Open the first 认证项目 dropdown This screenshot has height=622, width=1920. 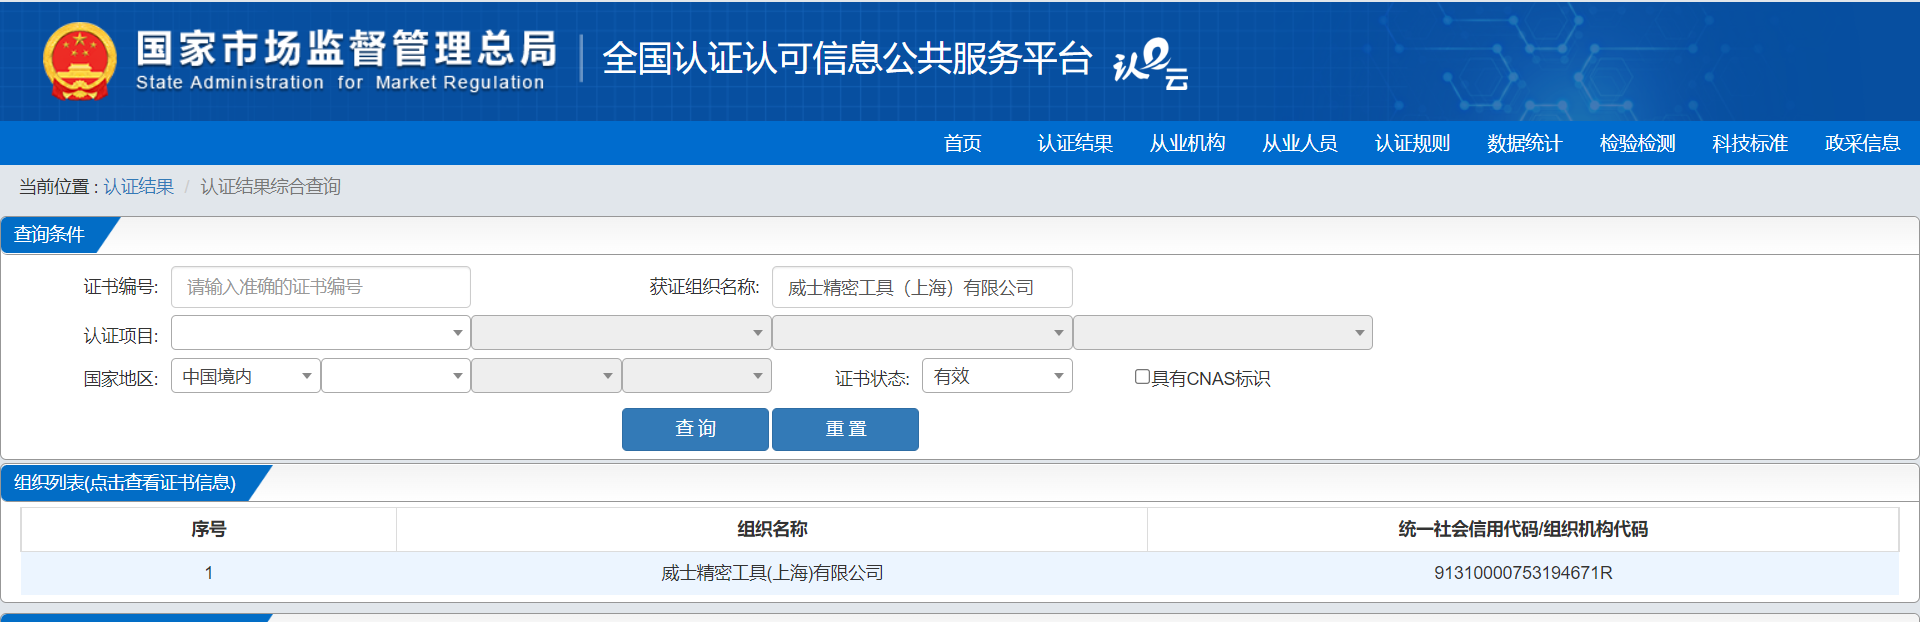[x=321, y=333]
